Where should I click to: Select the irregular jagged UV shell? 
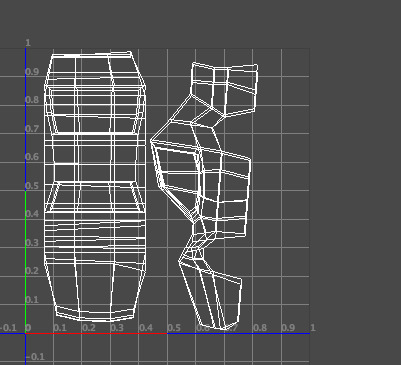coord(204,197)
